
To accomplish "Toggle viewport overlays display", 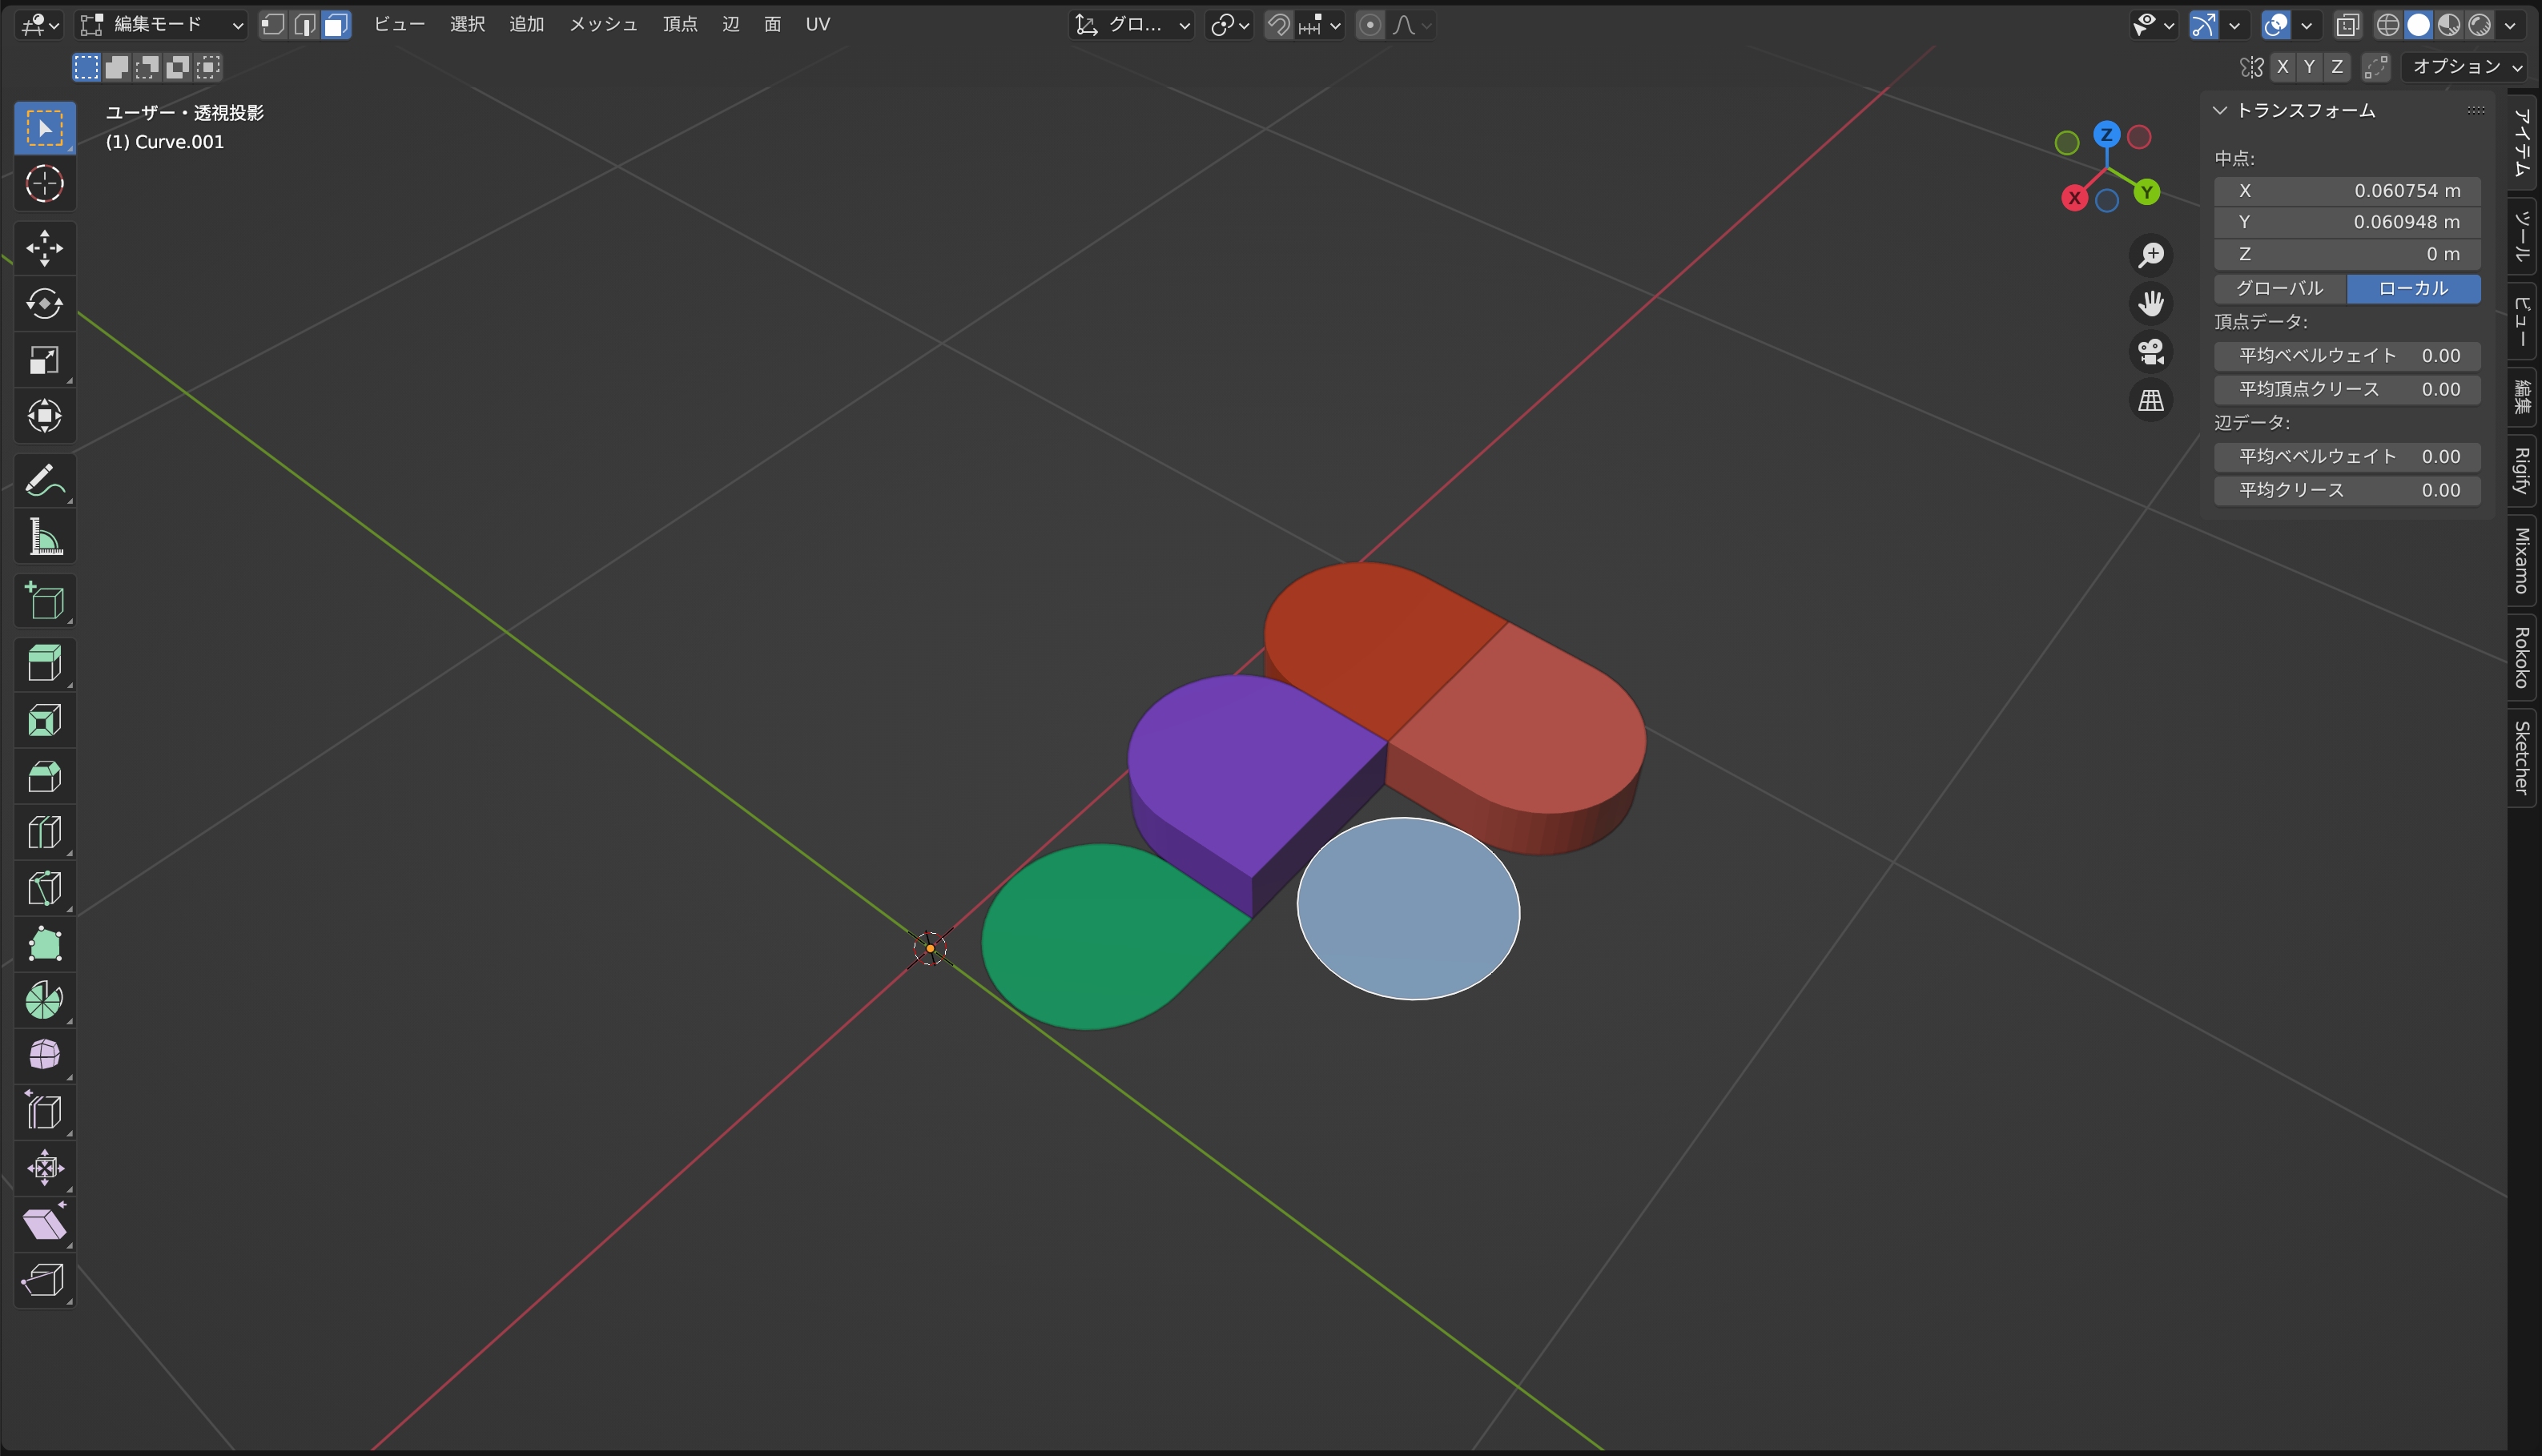I will click(x=2276, y=24).
